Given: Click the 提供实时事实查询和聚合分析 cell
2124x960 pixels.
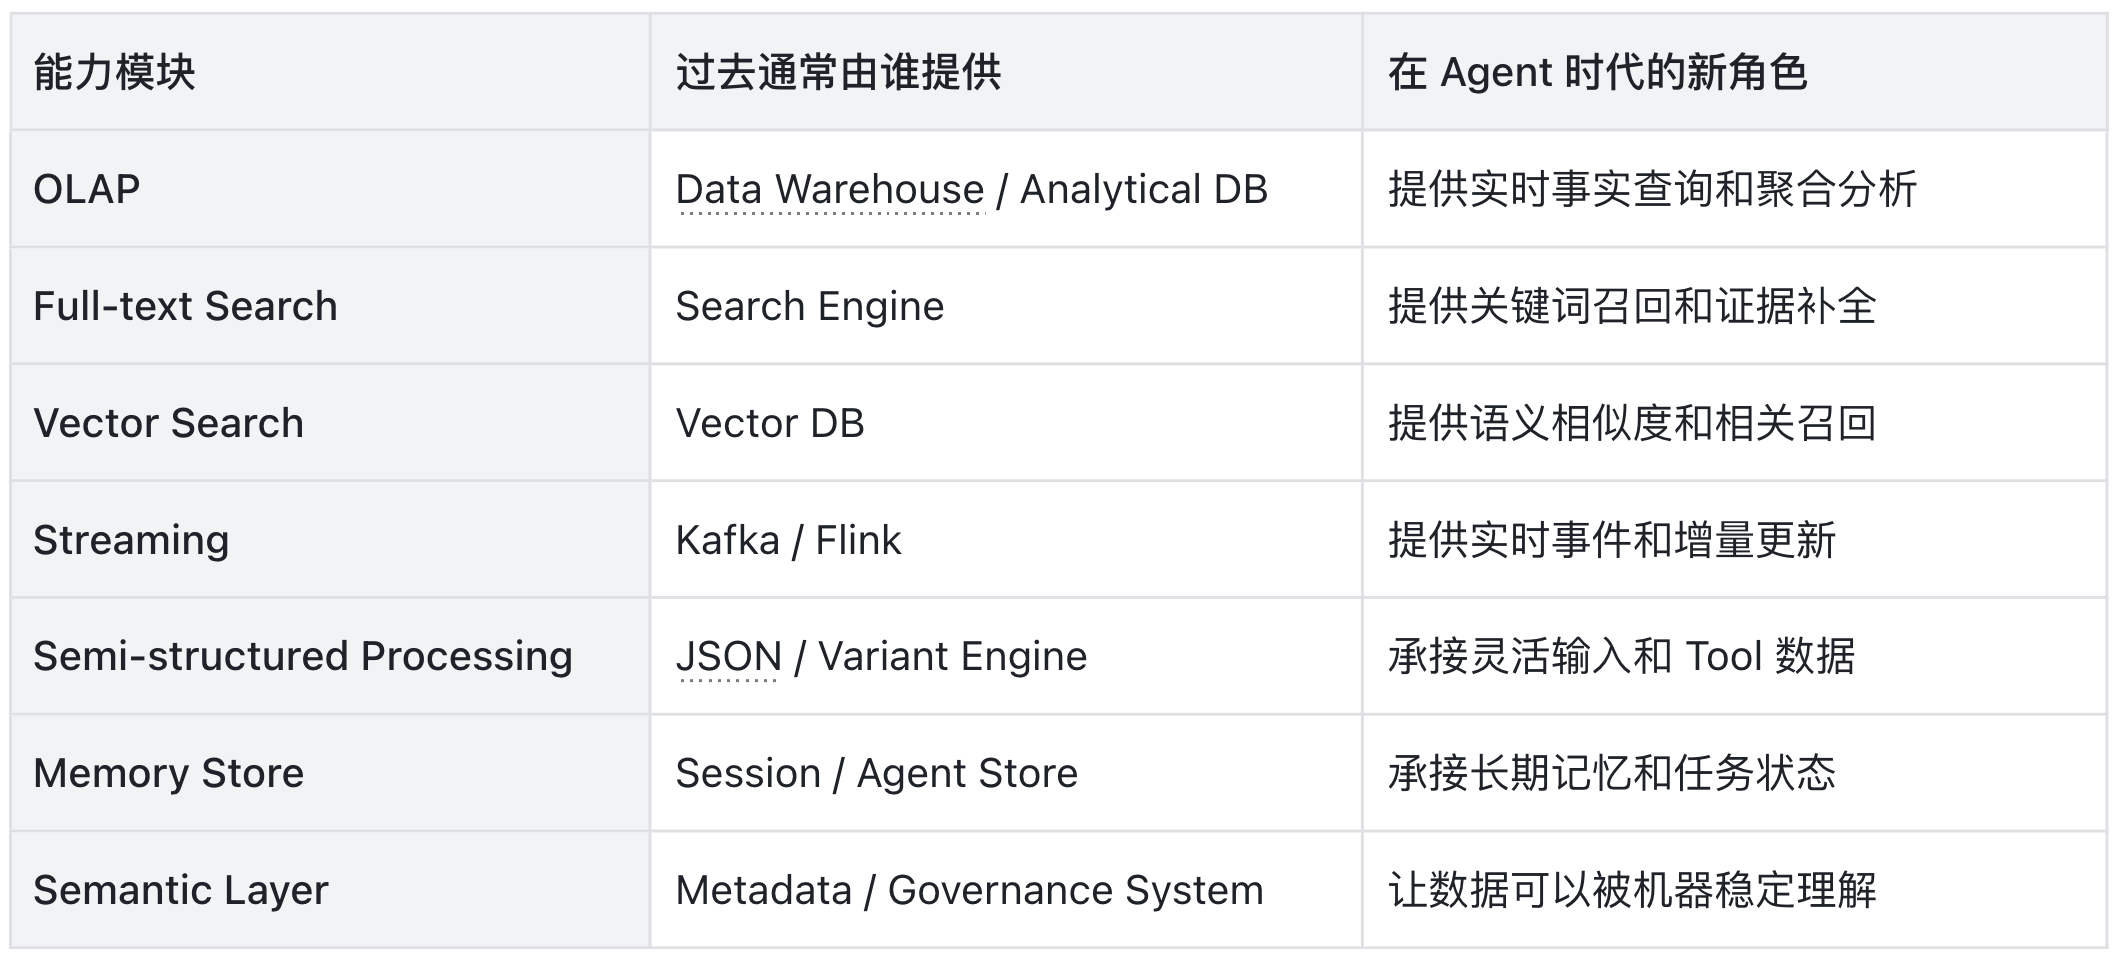Looking at the screenshot, I should [1735, 189].
